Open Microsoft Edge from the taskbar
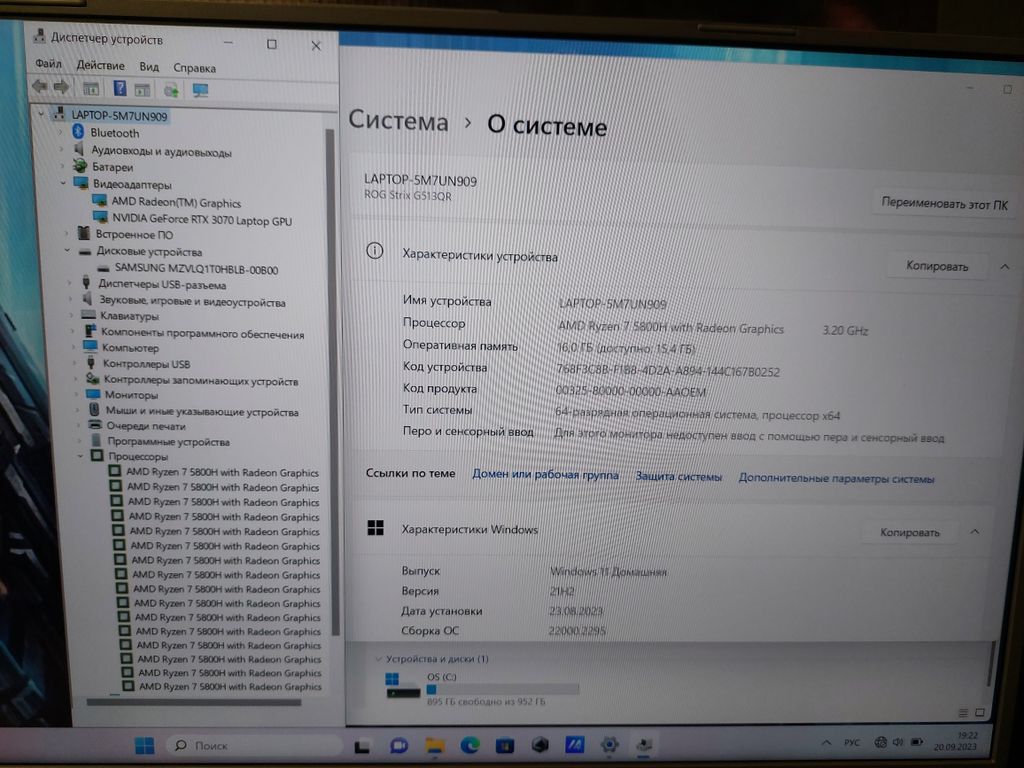The width and height of the screenshot is (1024, 768). [469, 745]
